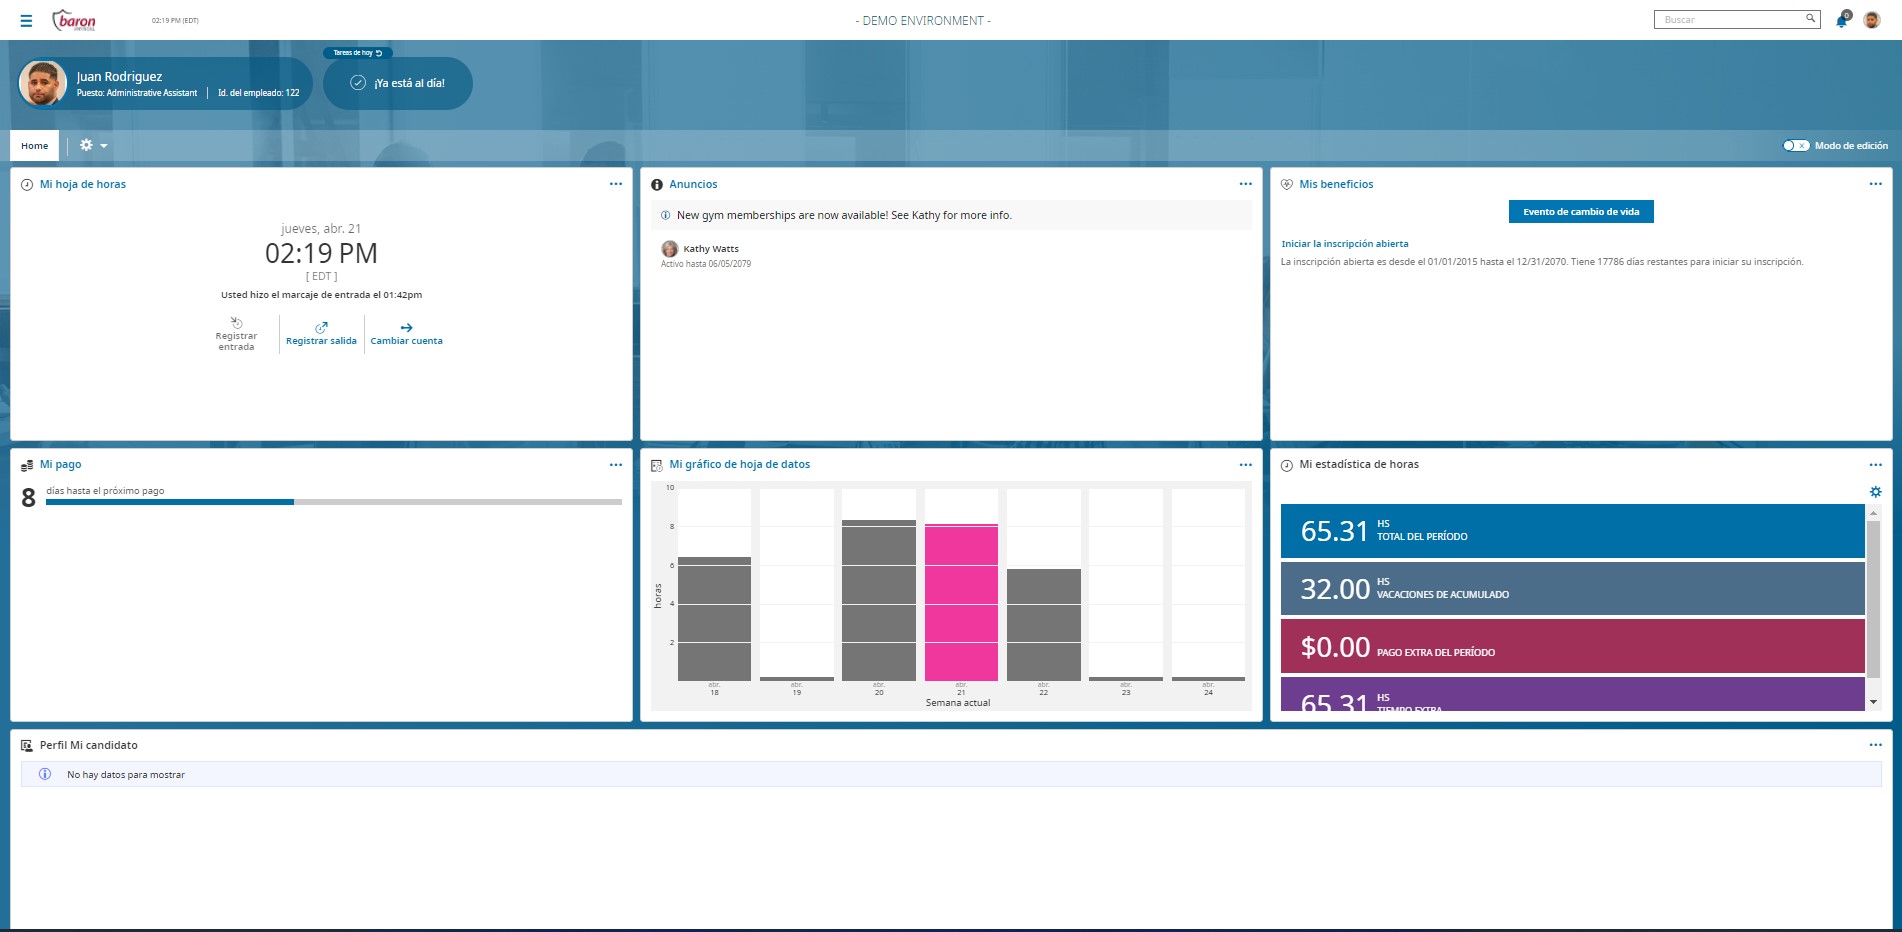
Task: Open the Anuncios widget ellipsis menu
Action: click(x=1245, y=184)
